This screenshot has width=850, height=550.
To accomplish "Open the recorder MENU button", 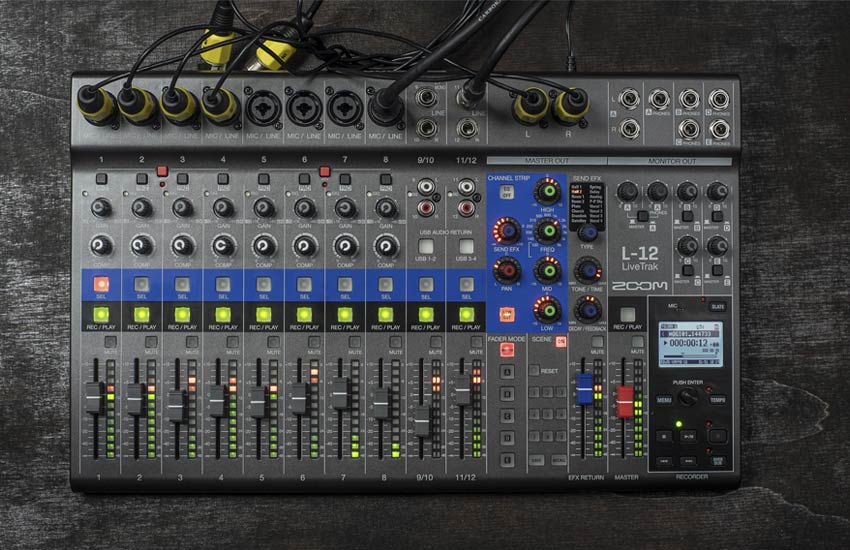I will pyautogui.click(x=664, y=399).
